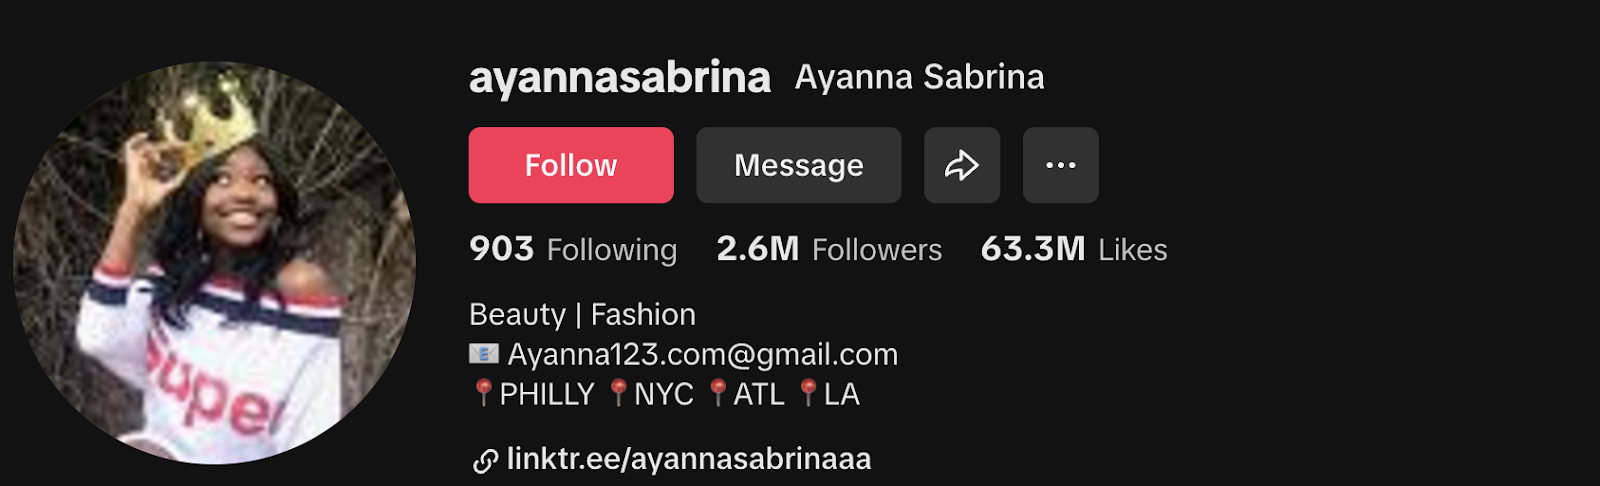Screen dimensions: 1600x486
Task: Open the three-dot more options menu
Action: pyautogui.click(x=1061, y=165)
